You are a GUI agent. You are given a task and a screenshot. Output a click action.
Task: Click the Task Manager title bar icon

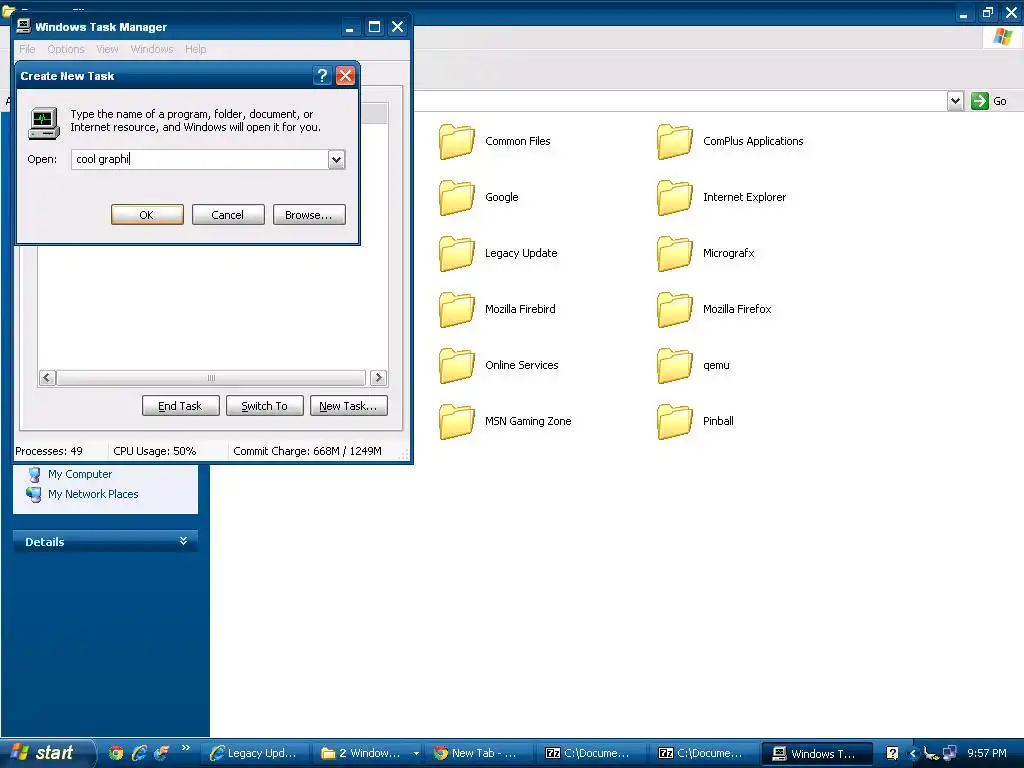[24, 26]
